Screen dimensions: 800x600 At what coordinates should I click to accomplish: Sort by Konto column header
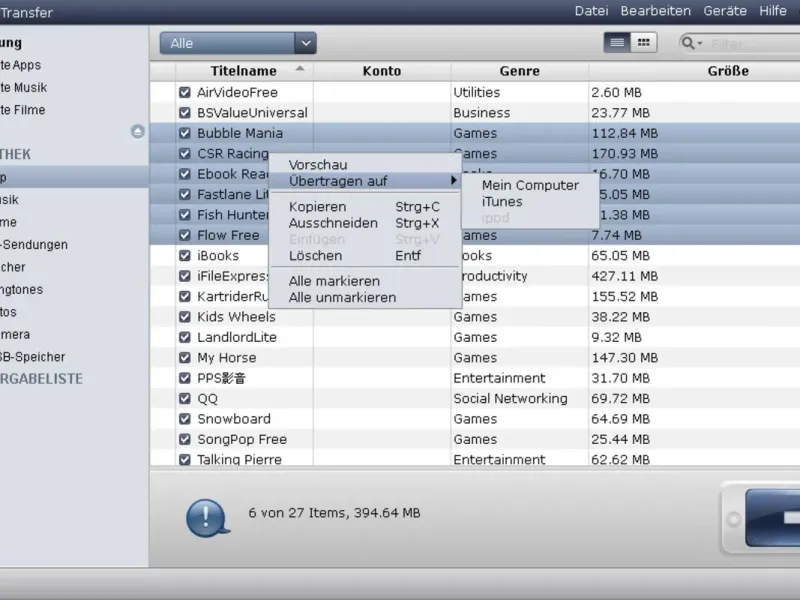pyautogui.click(x=382, y=71)
